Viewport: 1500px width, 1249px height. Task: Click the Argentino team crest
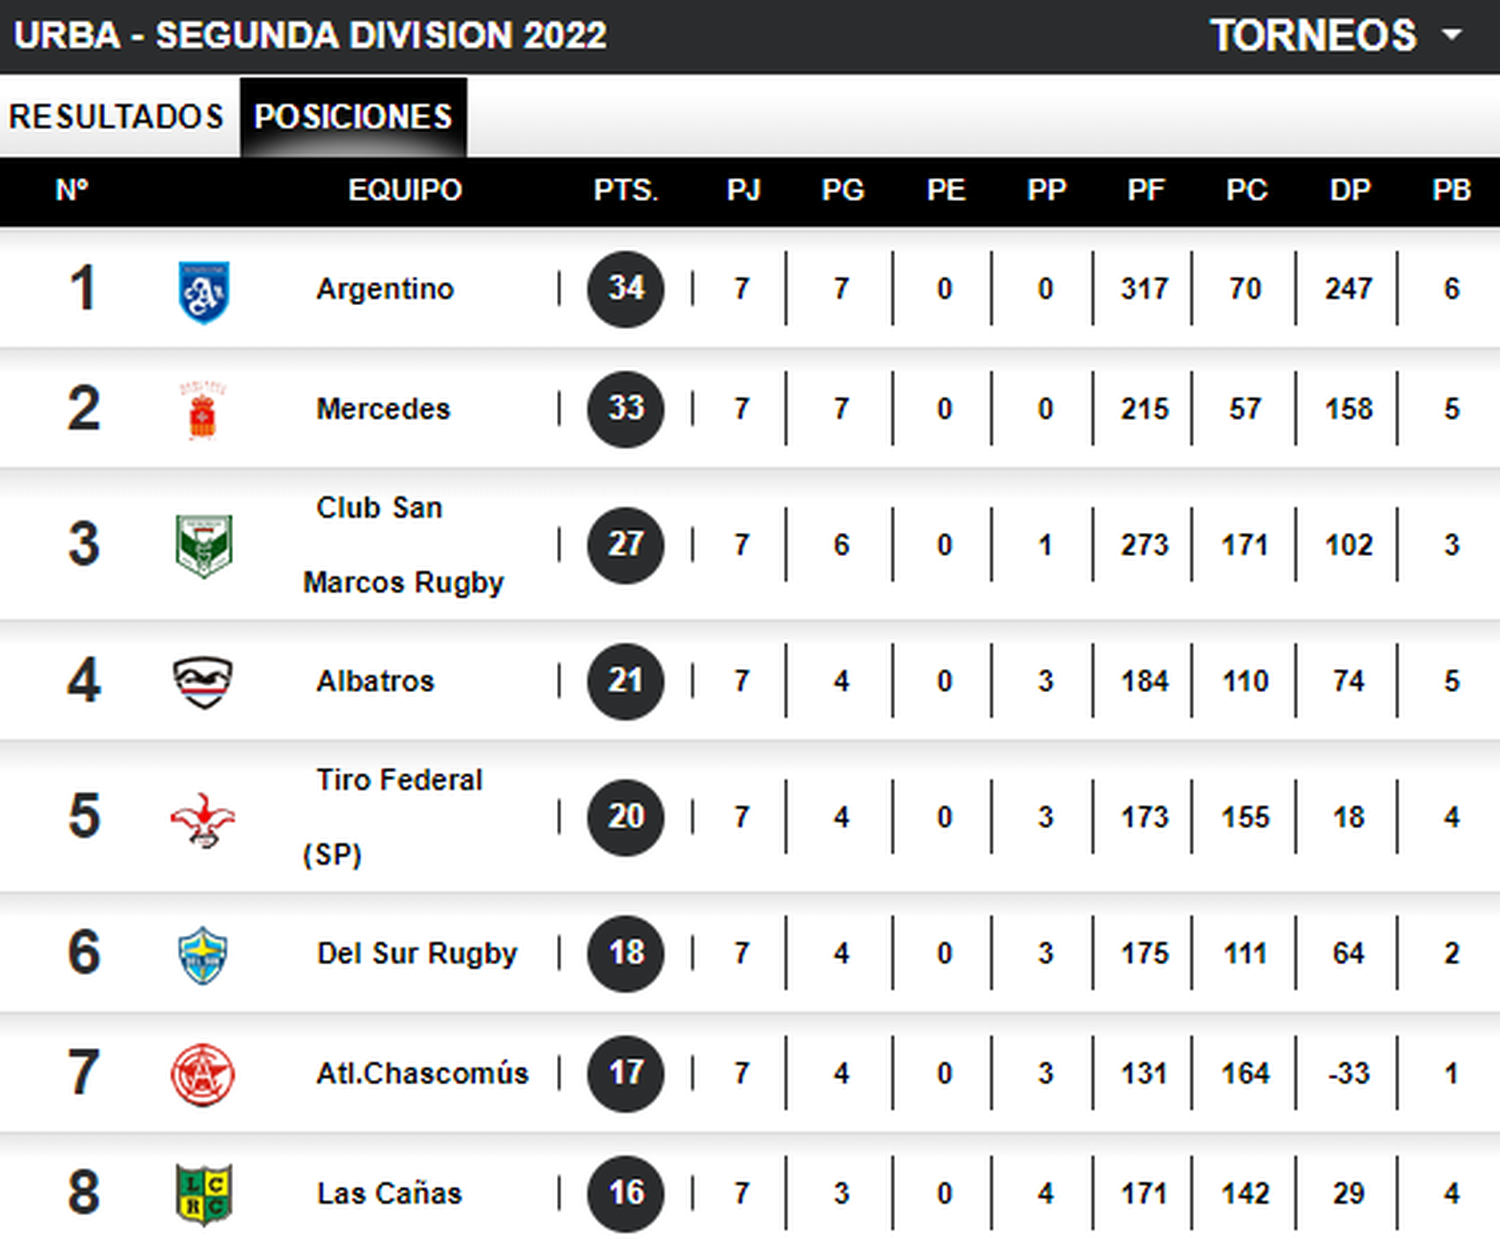click(204, 292)
